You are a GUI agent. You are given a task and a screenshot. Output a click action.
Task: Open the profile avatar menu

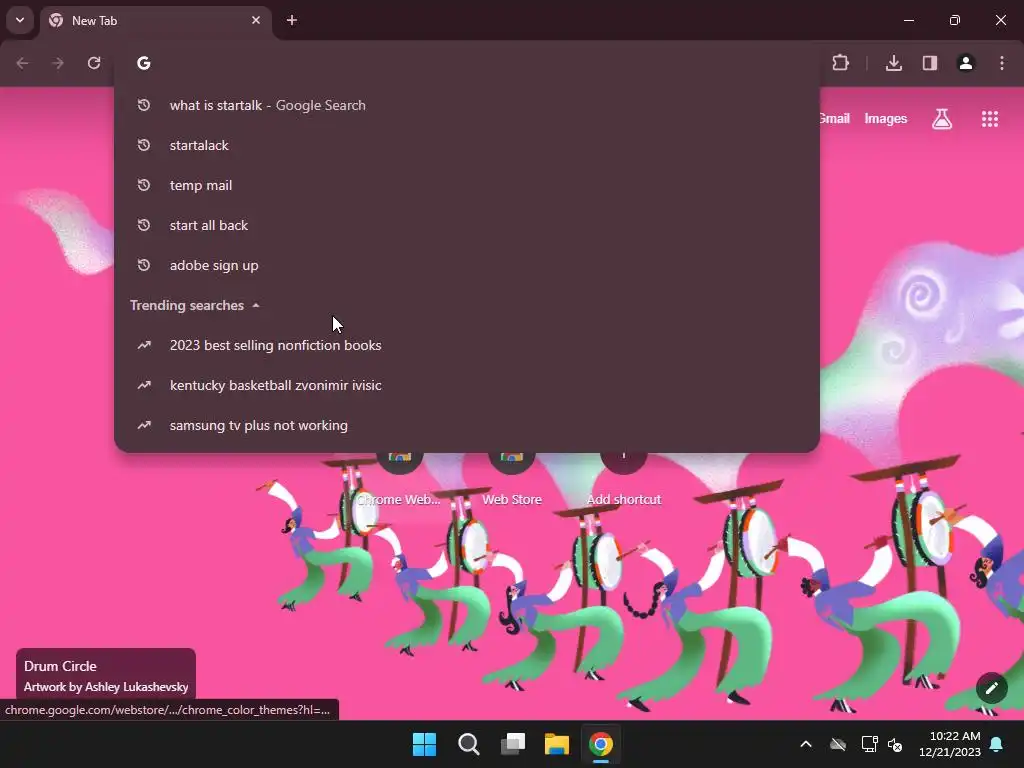[966, 63]
